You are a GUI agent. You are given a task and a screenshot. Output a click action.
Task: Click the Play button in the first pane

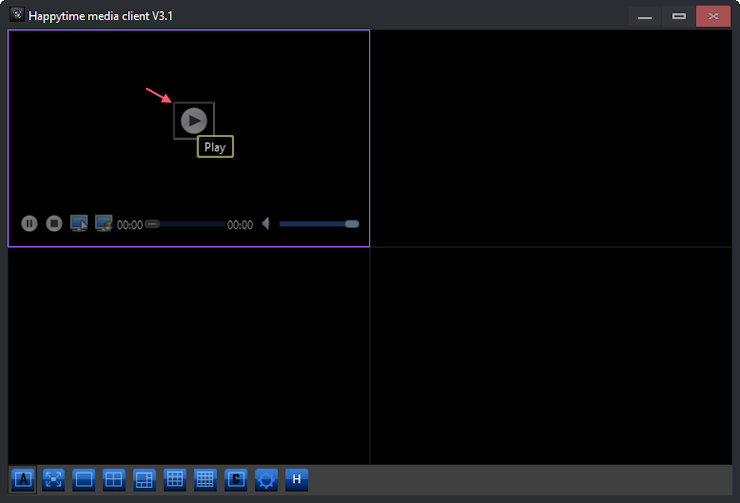(194, 121)
